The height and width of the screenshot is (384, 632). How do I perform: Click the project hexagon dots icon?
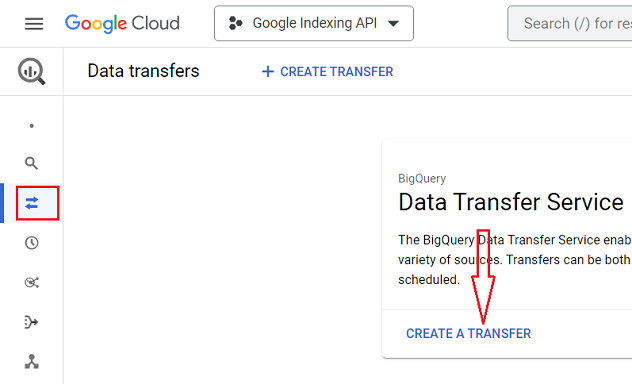pyautogui.click(x=235, y=23)
